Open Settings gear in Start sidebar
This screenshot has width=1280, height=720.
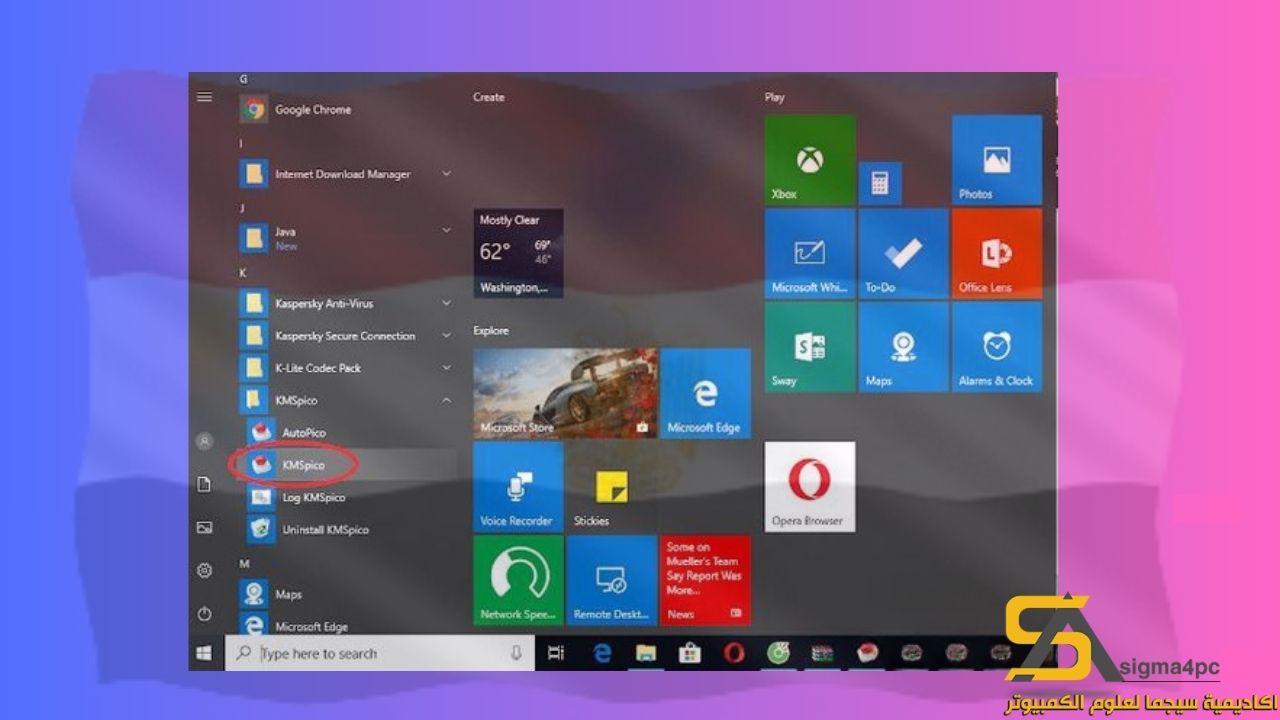(205, 570)
